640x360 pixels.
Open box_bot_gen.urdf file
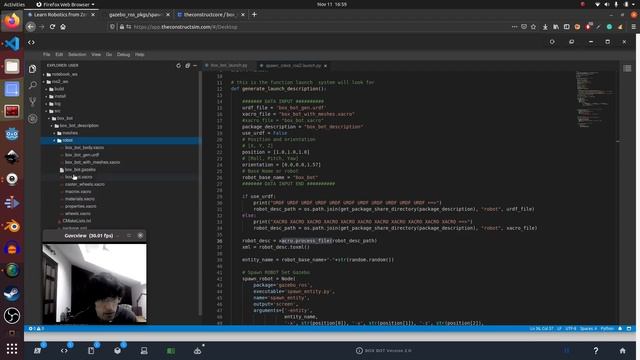tap(82, 155)
